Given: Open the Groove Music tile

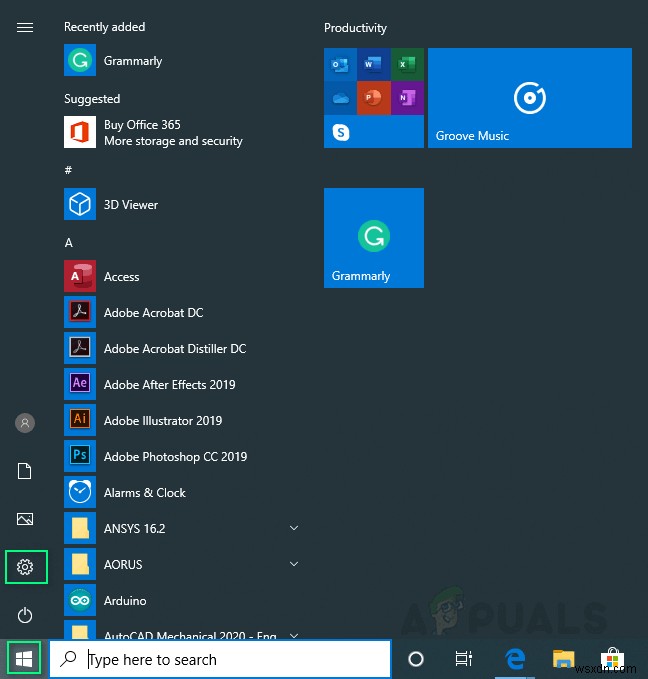Looking at the screenshot, I should (x=530, y=98).
